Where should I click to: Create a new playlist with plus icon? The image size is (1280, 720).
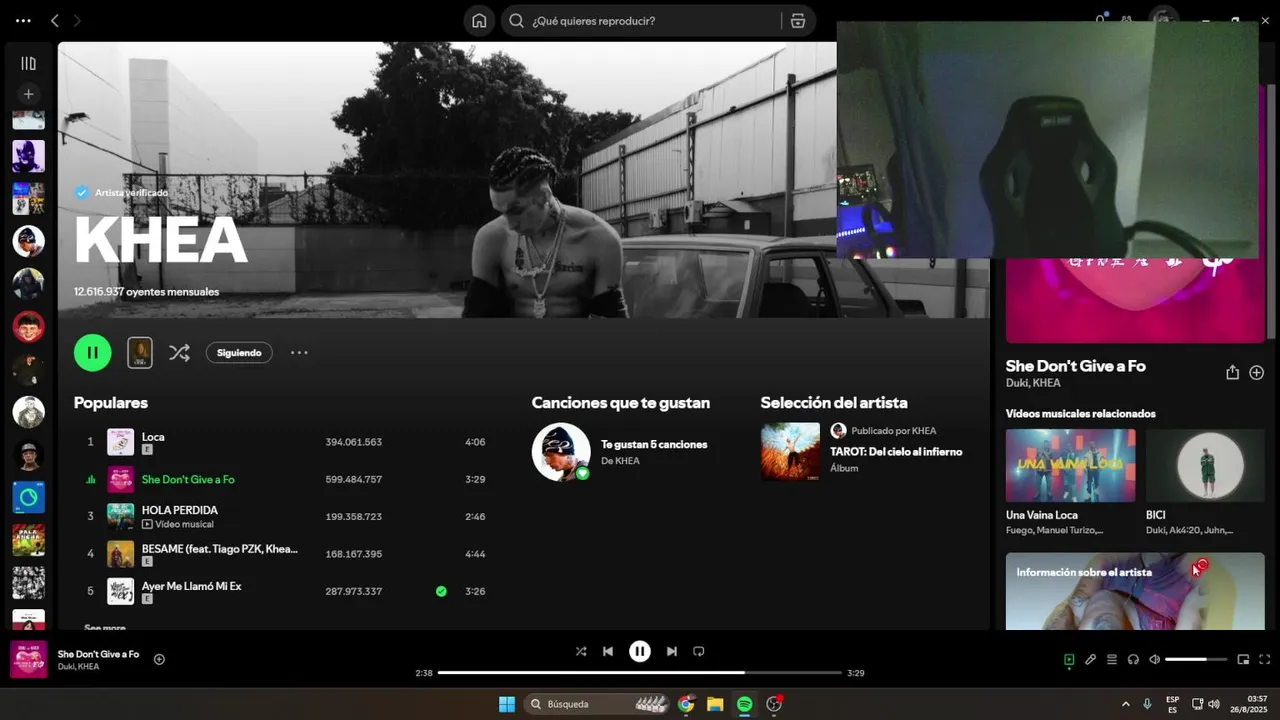pos(28,93)
